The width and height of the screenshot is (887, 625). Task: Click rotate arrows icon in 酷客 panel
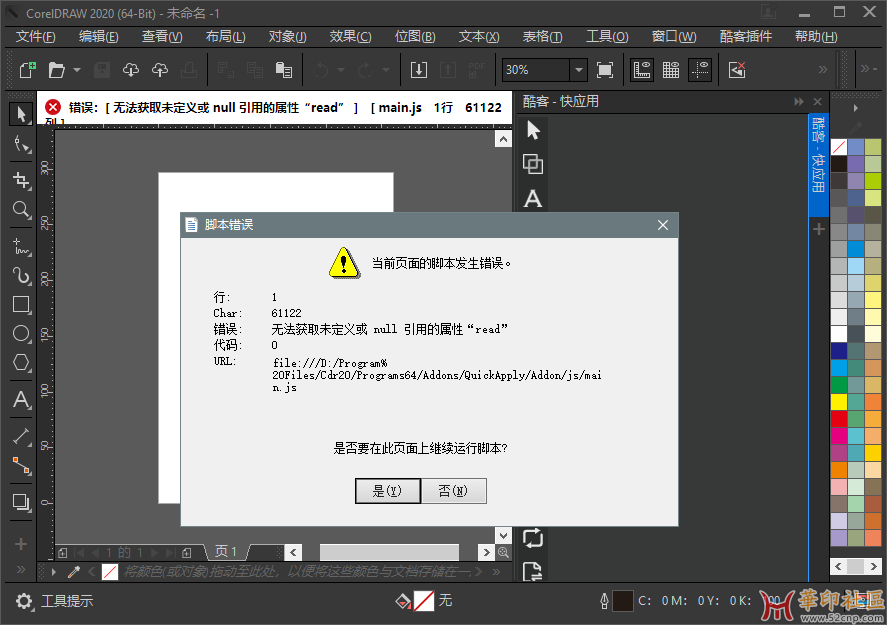click(533, 538)
